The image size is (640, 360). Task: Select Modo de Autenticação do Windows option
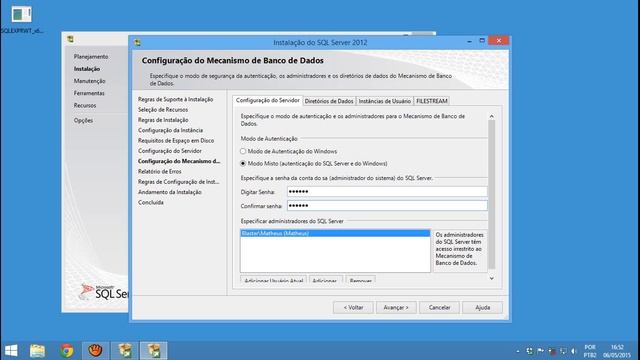[289, 151]
